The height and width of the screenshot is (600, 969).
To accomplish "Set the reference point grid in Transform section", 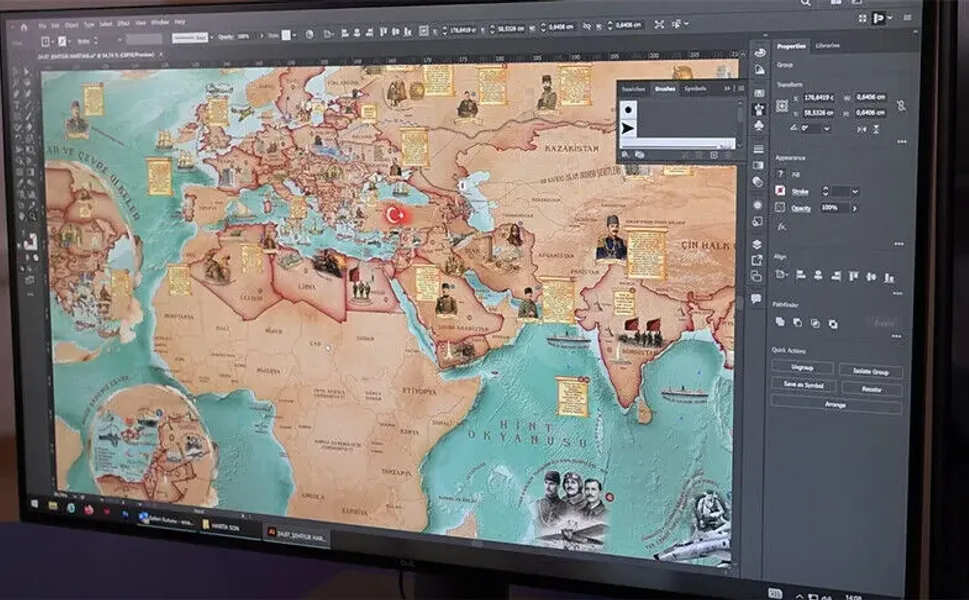I will pyautogui.click(x=782, y=106).
